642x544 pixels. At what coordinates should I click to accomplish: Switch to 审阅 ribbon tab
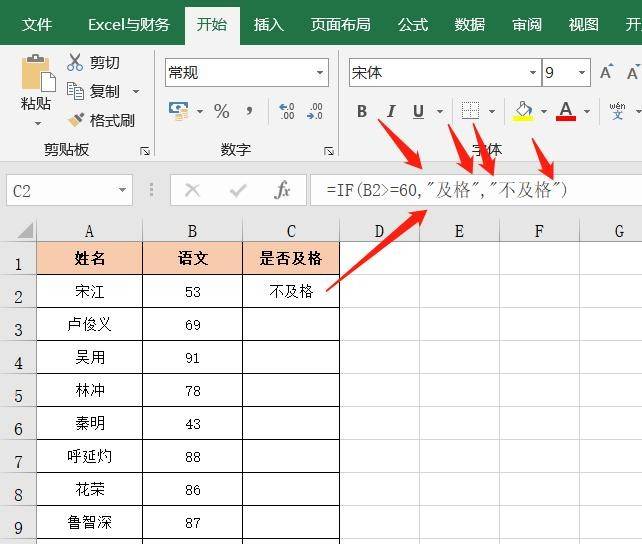pos(527,25)
